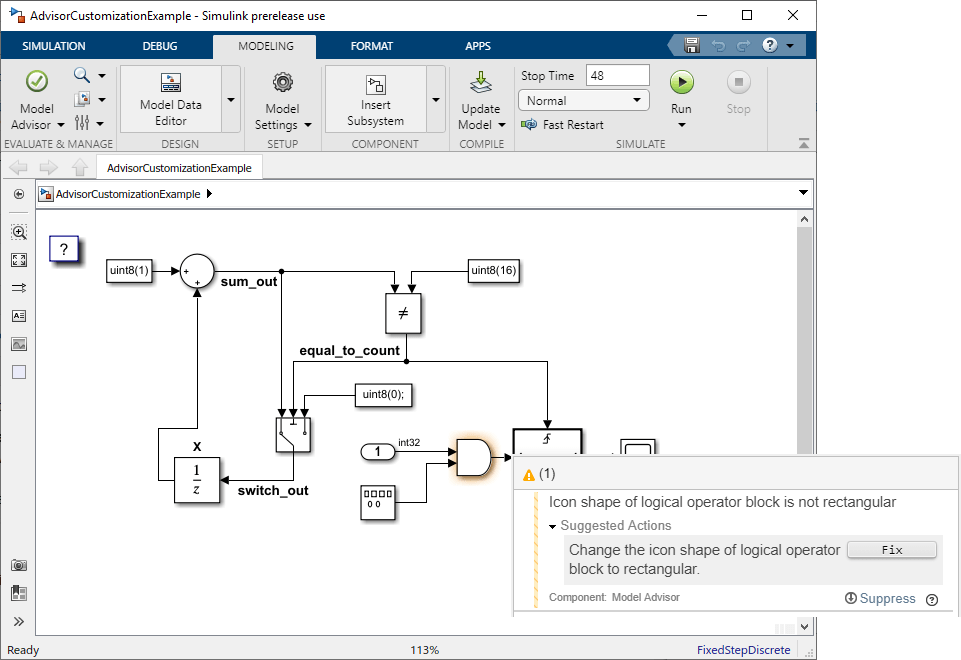Click the viewmarks icon above the chevrons
Viewport: 961px width, 660px height.
(x=19, y=593)
